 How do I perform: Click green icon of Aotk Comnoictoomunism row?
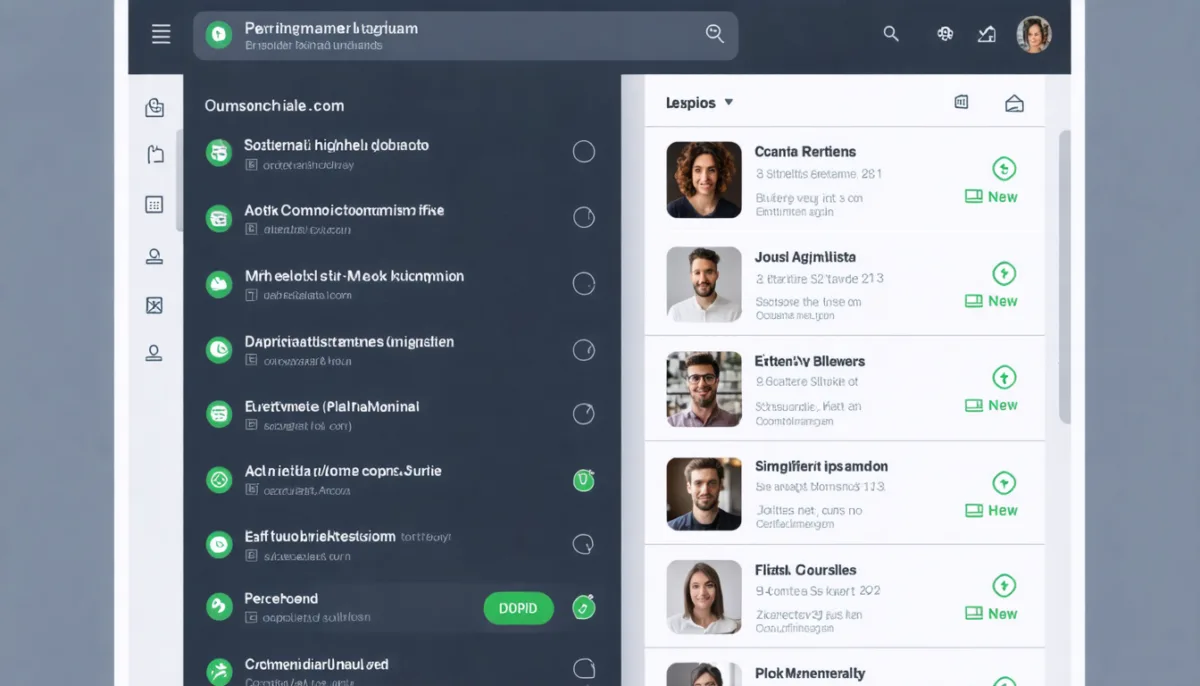tap(219, 219)
